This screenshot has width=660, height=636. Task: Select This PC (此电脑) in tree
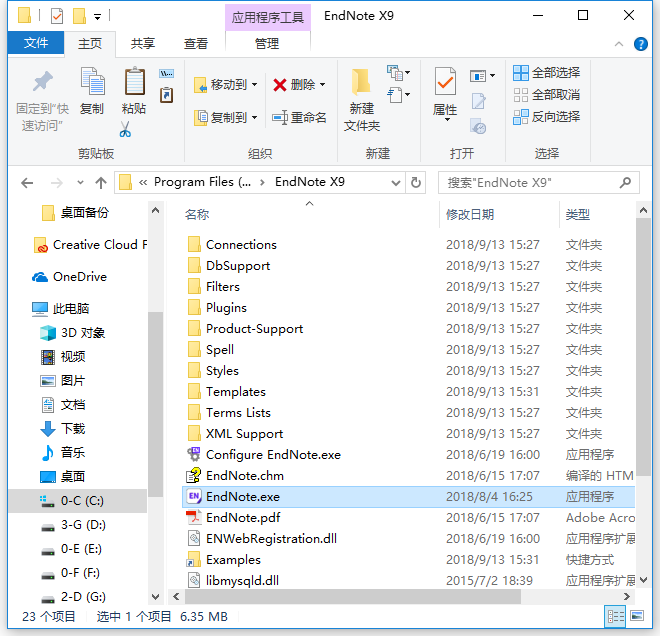61,309
